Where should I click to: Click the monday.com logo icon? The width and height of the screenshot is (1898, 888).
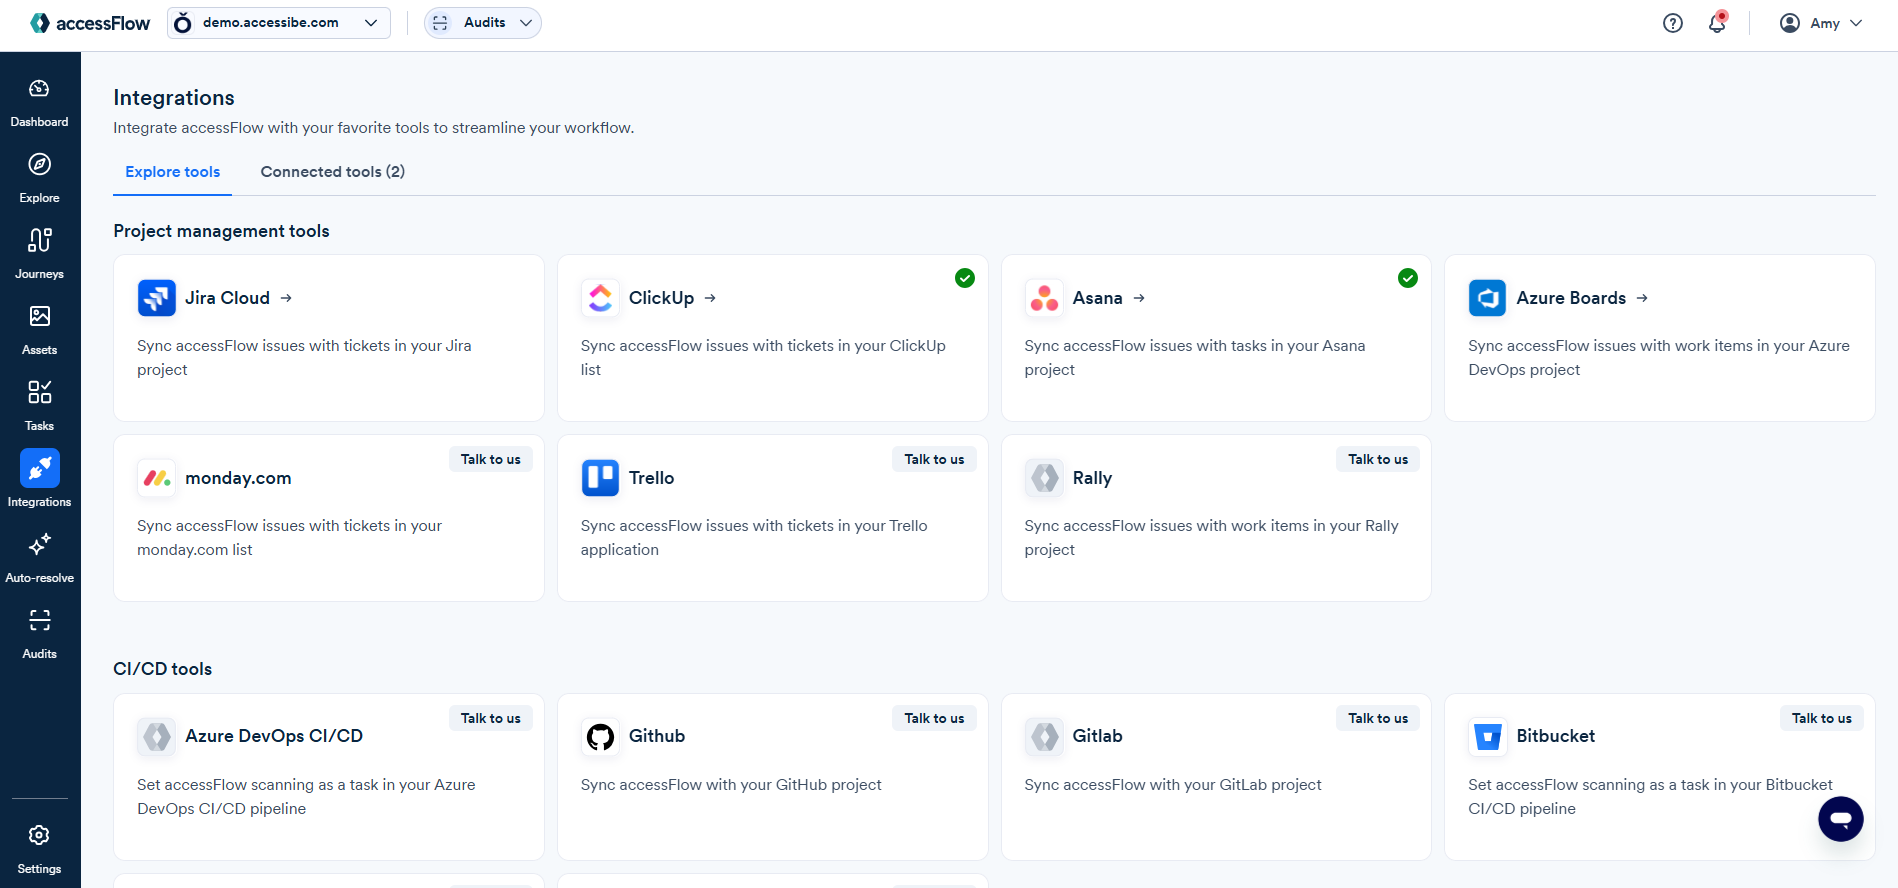tap(157, 478)
